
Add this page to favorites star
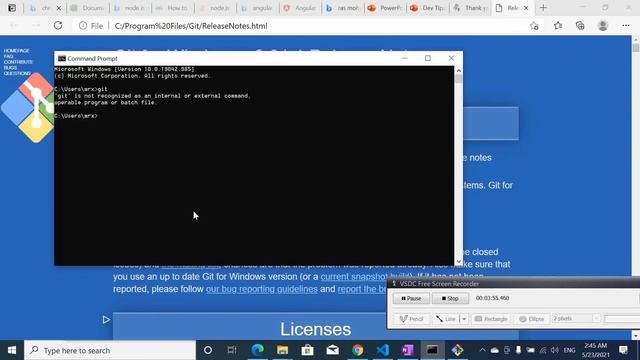[534, 26]
